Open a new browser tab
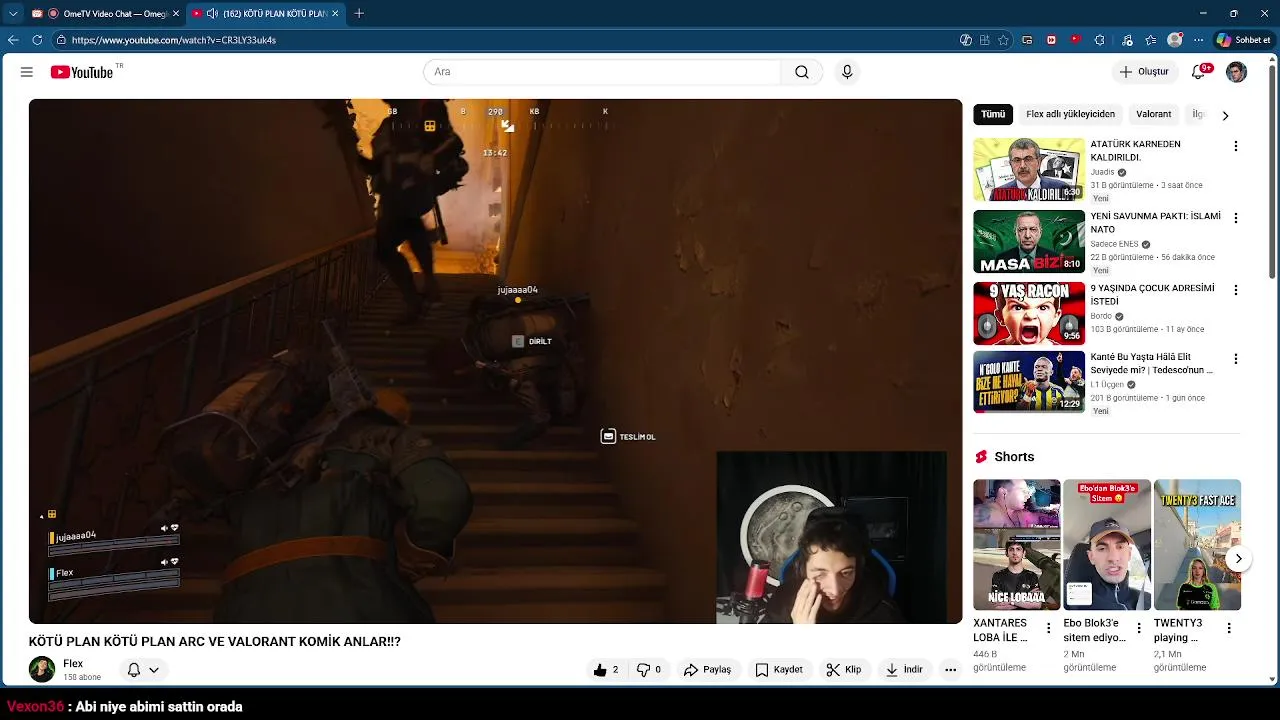 359,14
